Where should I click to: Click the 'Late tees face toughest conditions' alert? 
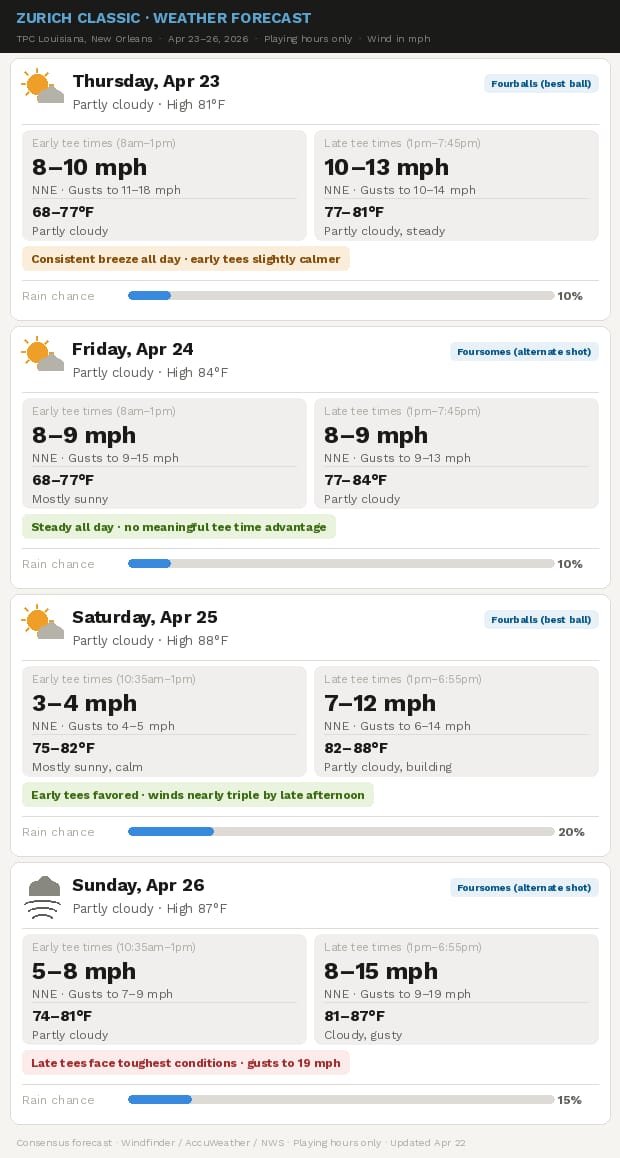pyautogui.click(x=186, y=1063)
